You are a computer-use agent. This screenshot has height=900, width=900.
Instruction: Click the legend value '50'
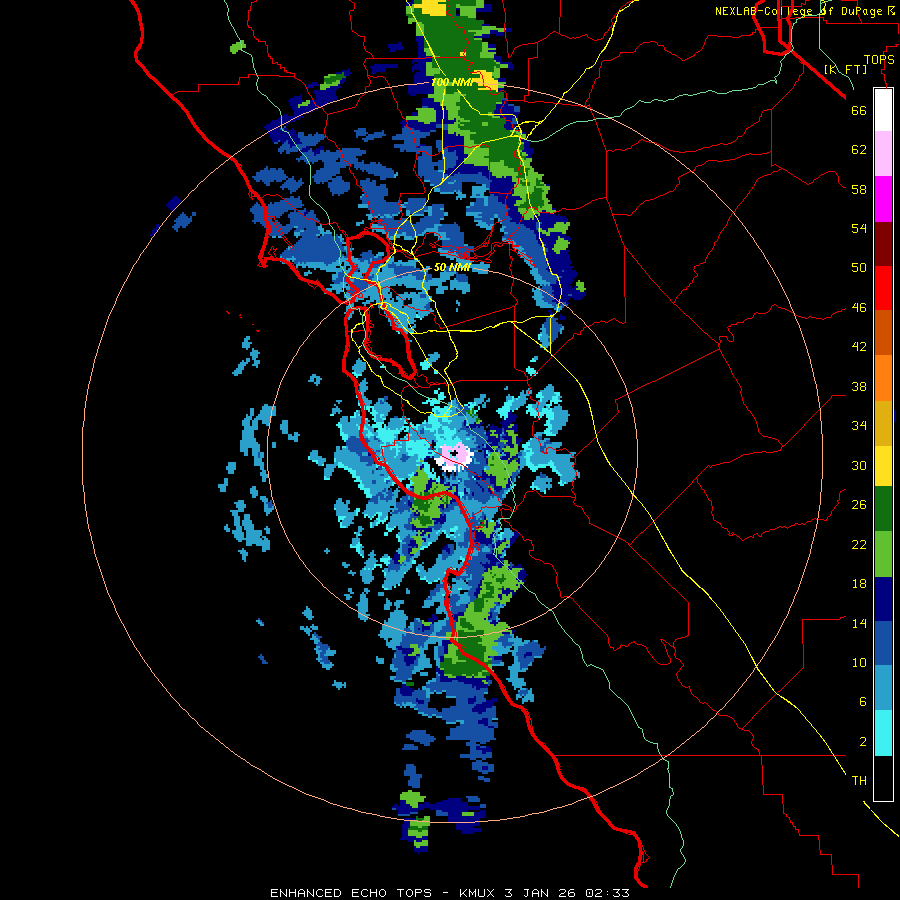point(859,268)
